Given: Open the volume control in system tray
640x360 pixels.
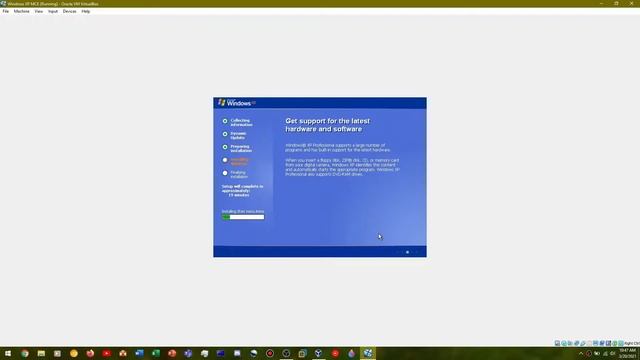Looking at the screenshot, I should tap(613, 353).
